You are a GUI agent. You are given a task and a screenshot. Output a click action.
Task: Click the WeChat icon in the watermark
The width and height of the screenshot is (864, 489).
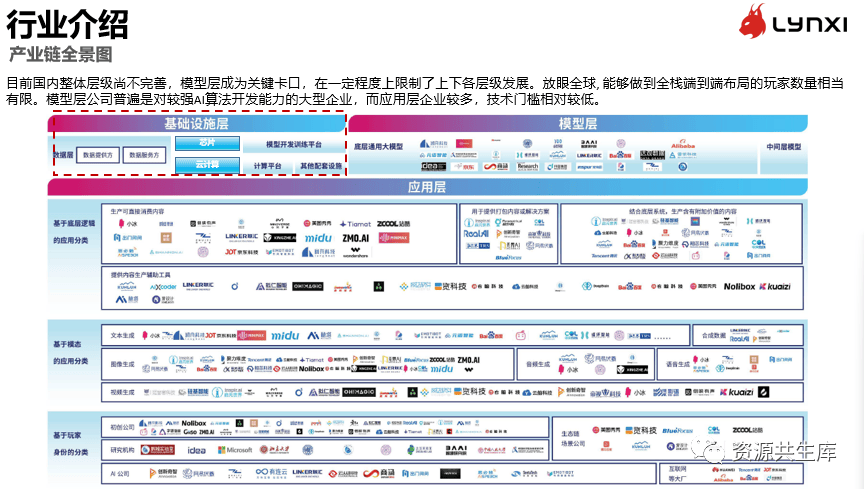(717, 451)
